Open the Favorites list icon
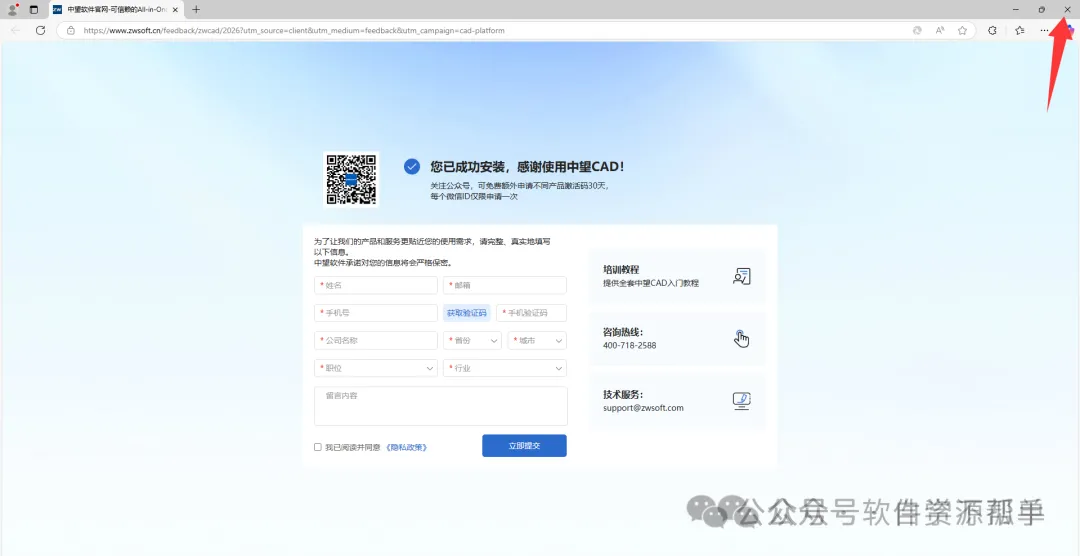 [x=1019, y=30]
